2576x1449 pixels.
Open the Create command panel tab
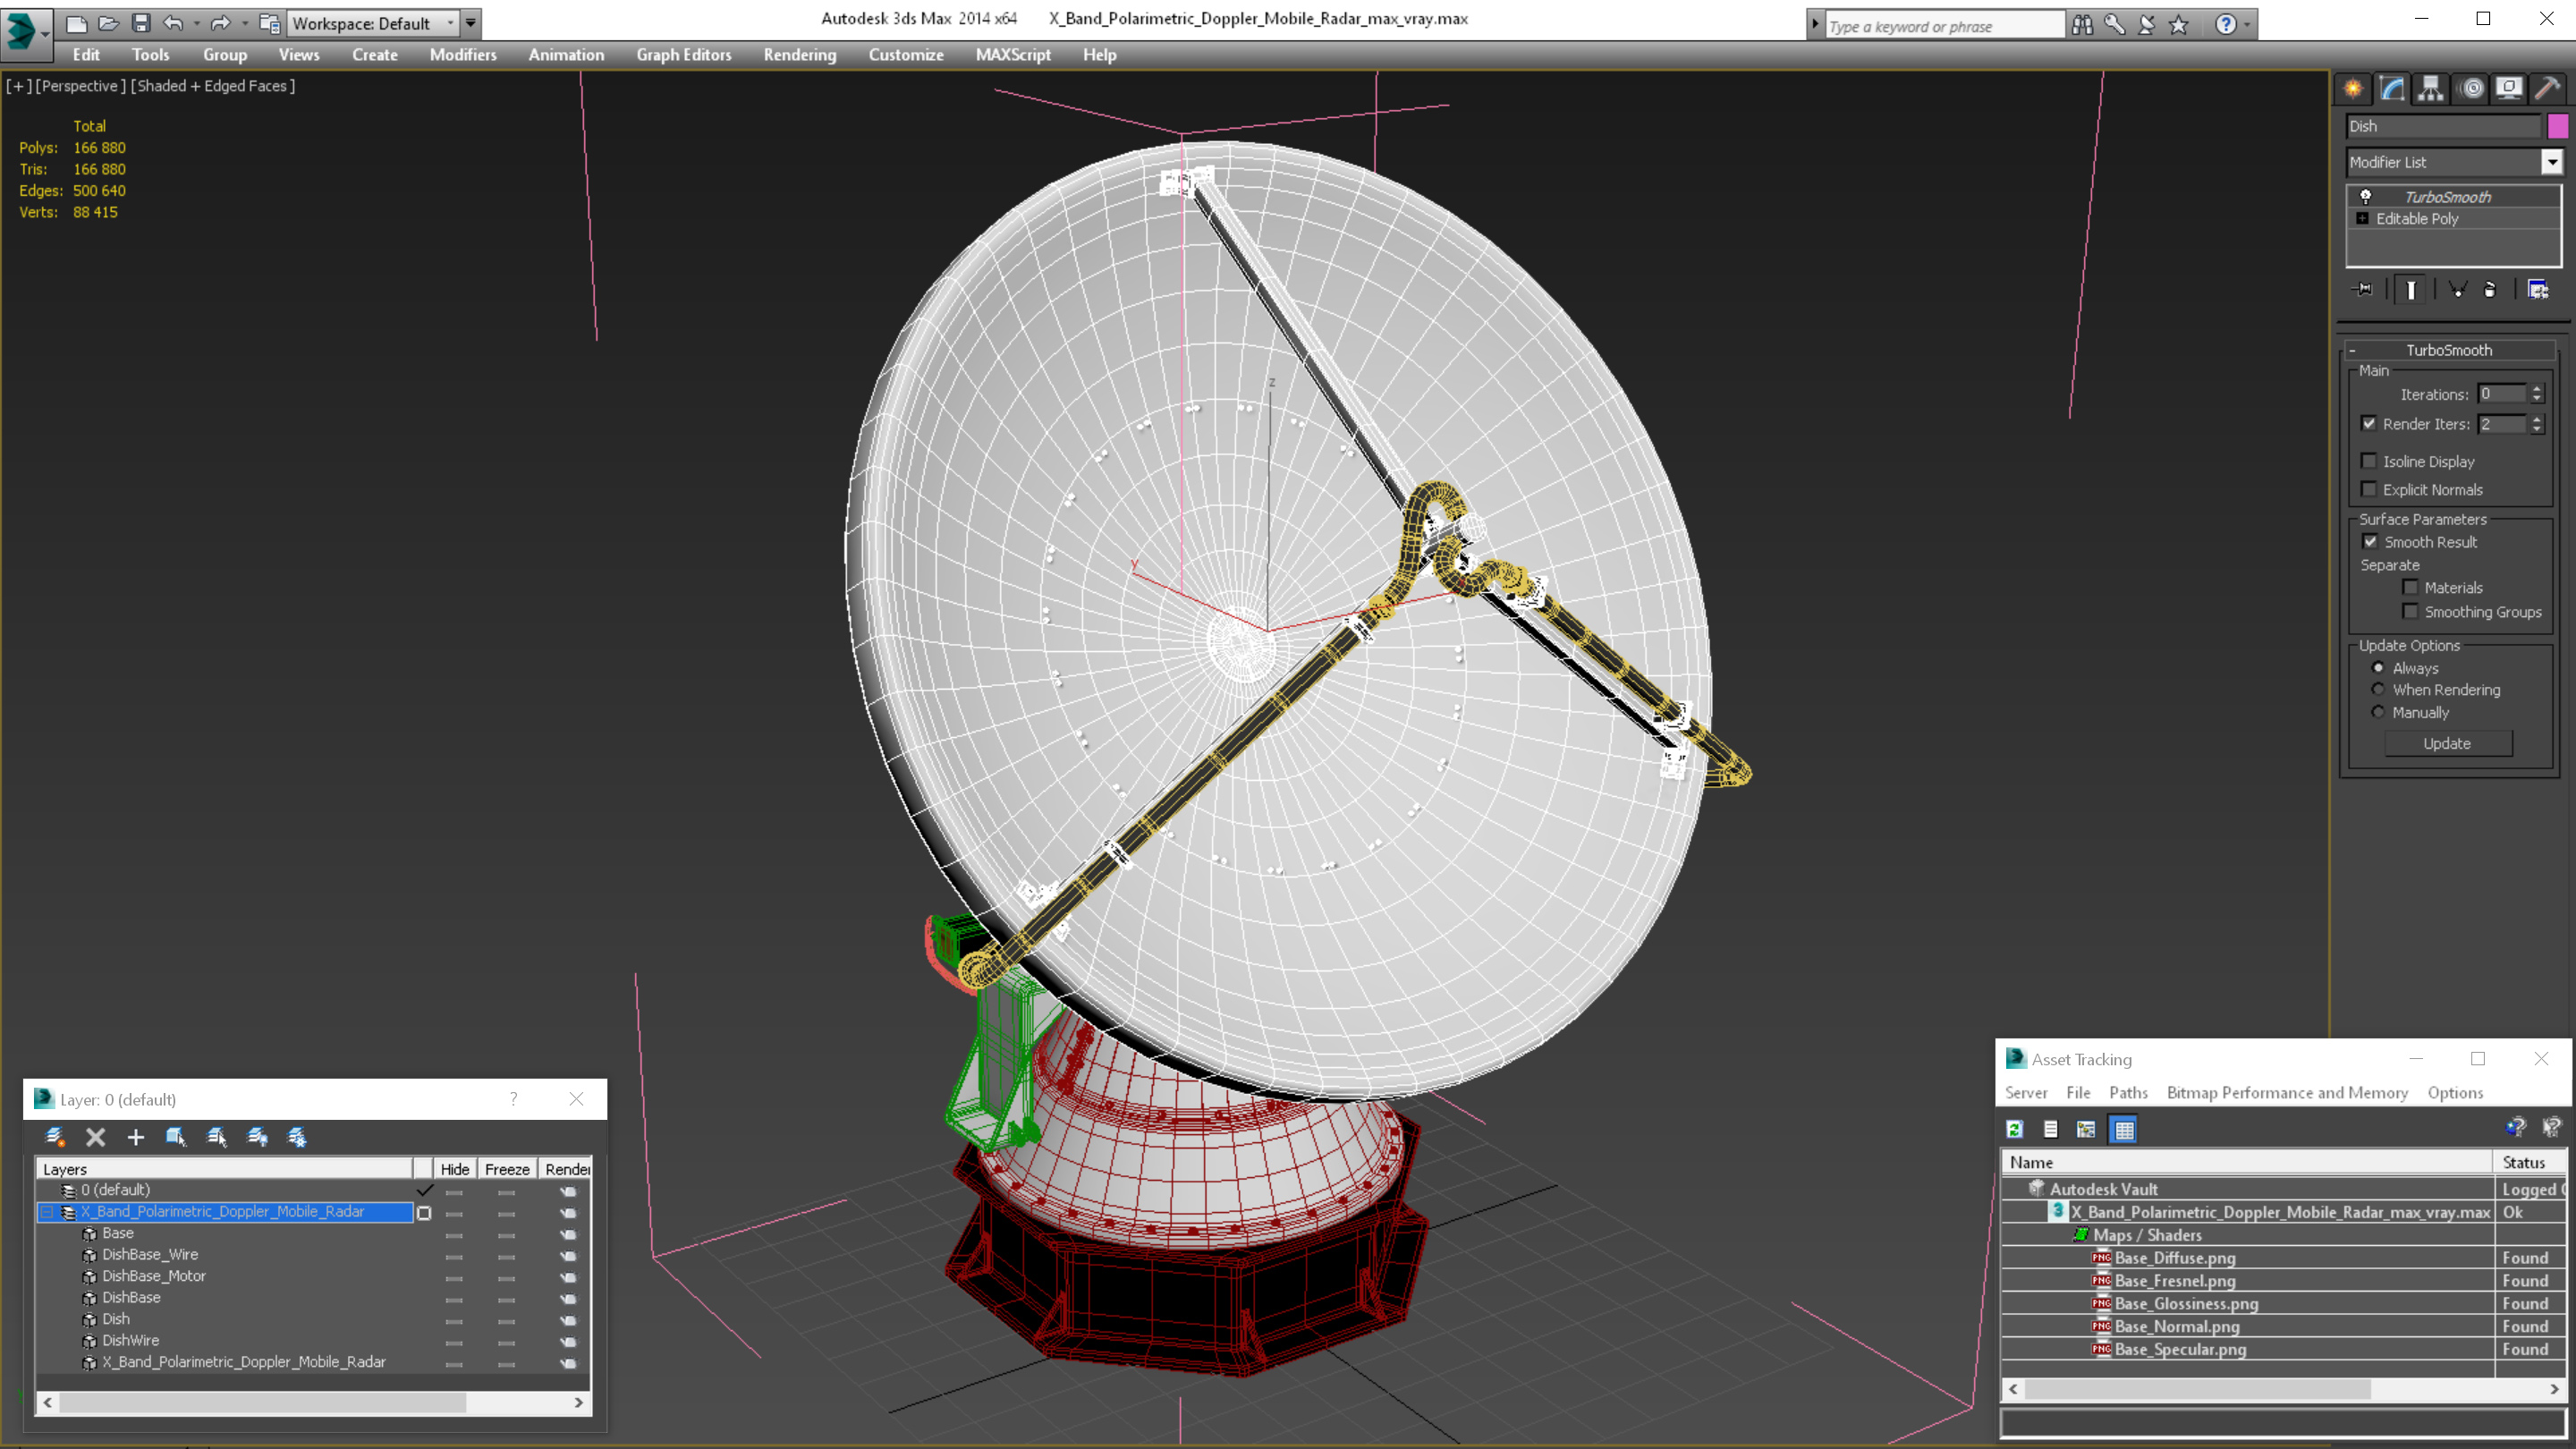point(2353,89)
